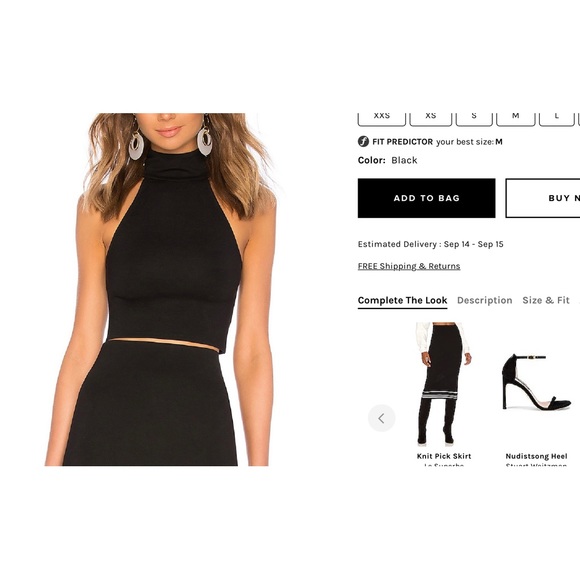Viewport: 580px width, 580px height.
Task: Click the Black color label
Action: [404, 161]
